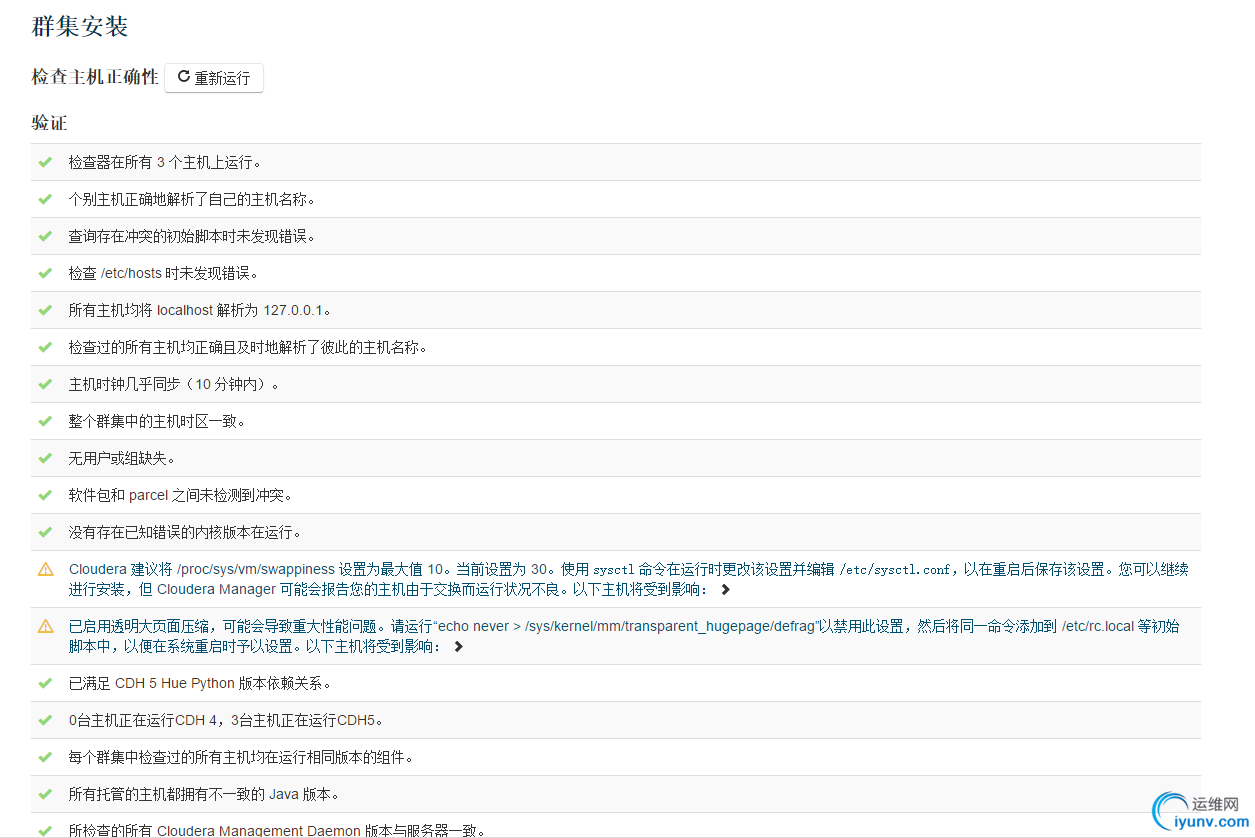The image size is (1255, 838).
Task: Select the 验证 section heading
Action: (x=50, y=123)
